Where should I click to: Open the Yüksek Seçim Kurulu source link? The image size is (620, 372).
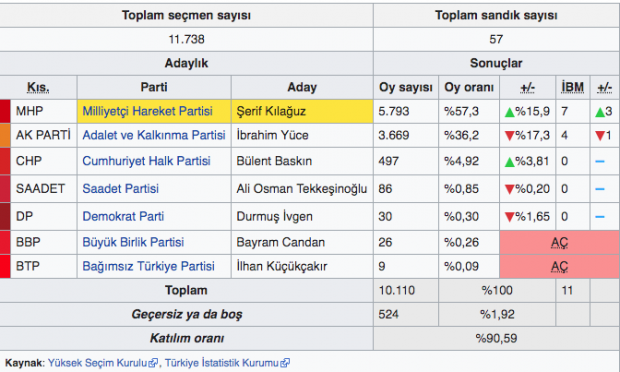(97, 363)
